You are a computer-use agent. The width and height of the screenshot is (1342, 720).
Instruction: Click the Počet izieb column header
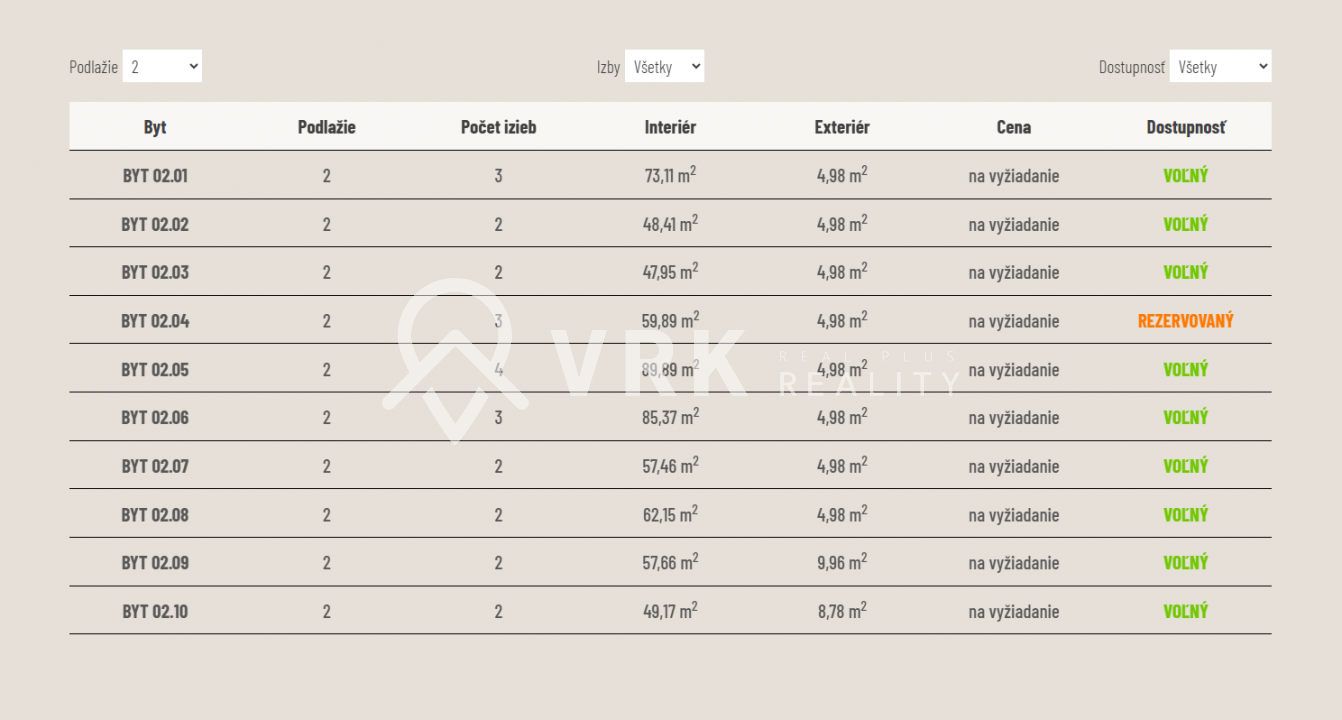pos(498,127)
